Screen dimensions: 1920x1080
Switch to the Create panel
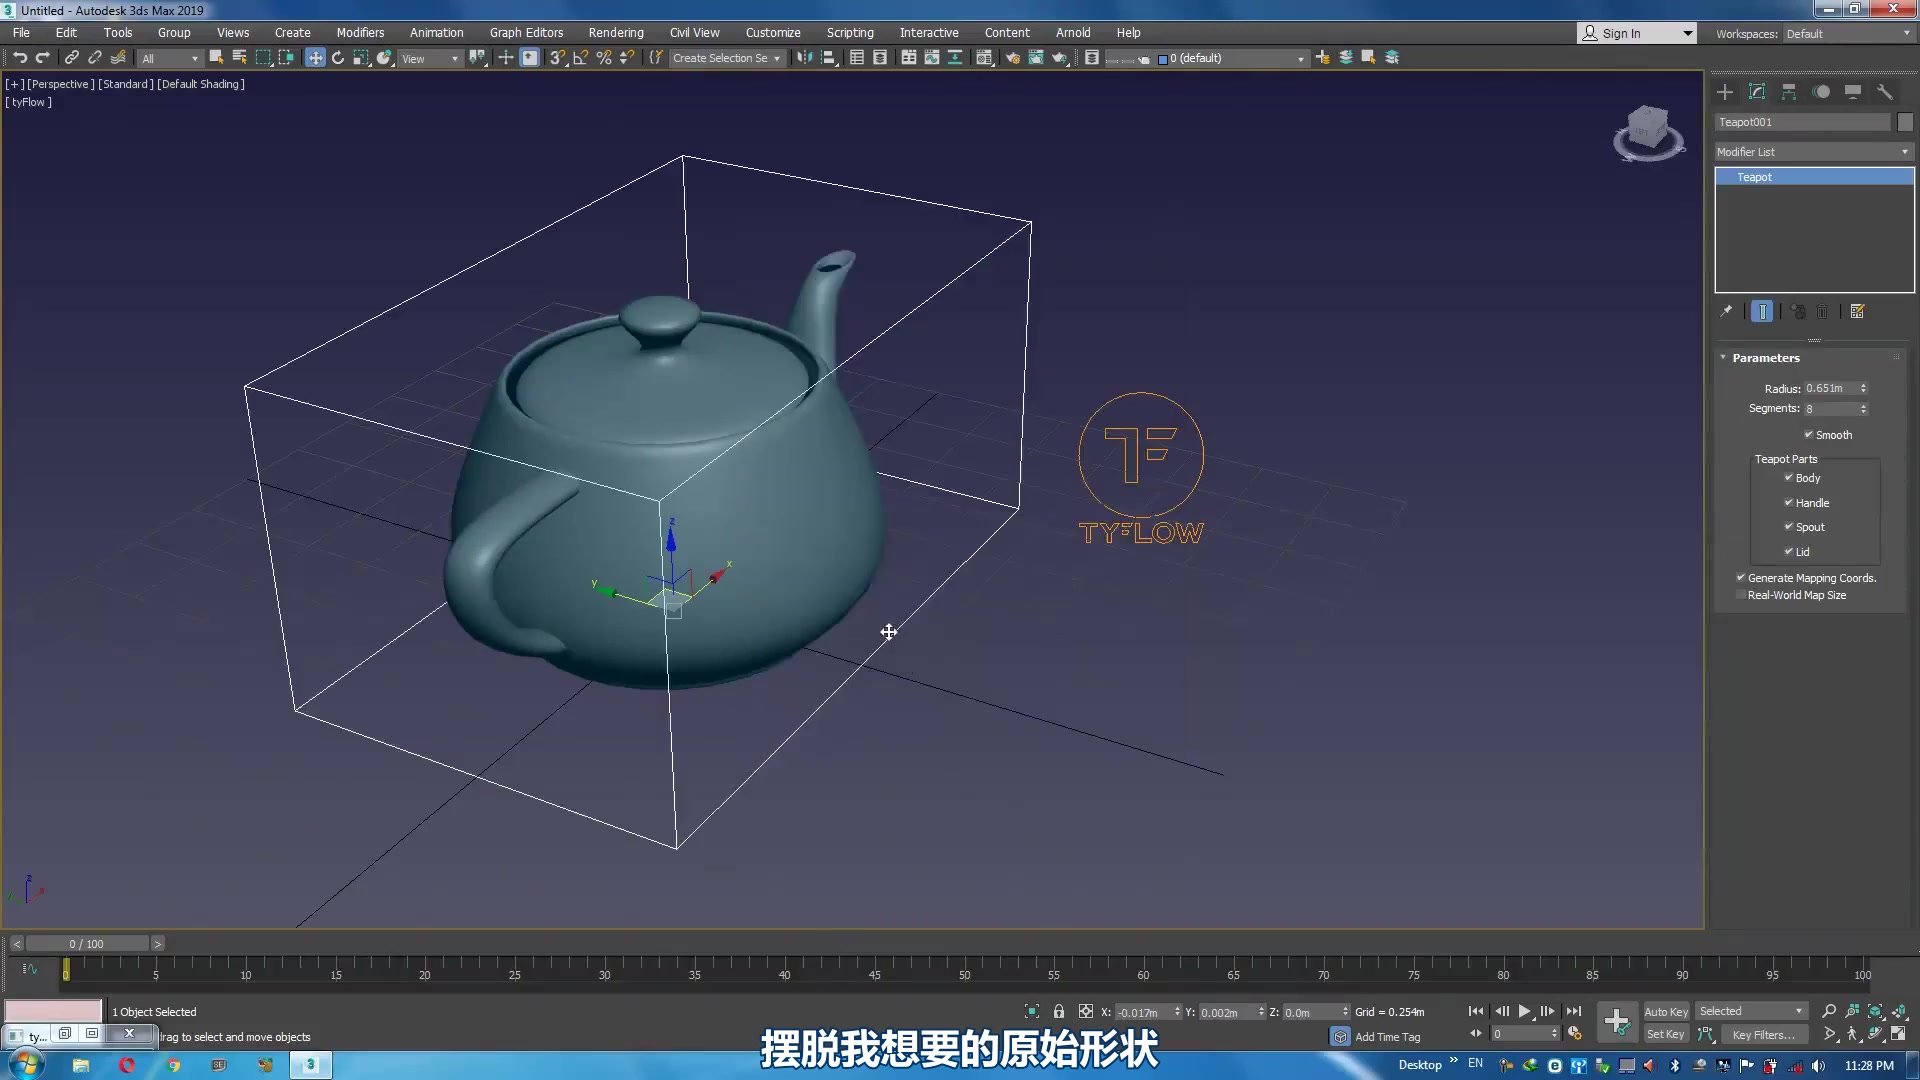1724,92
